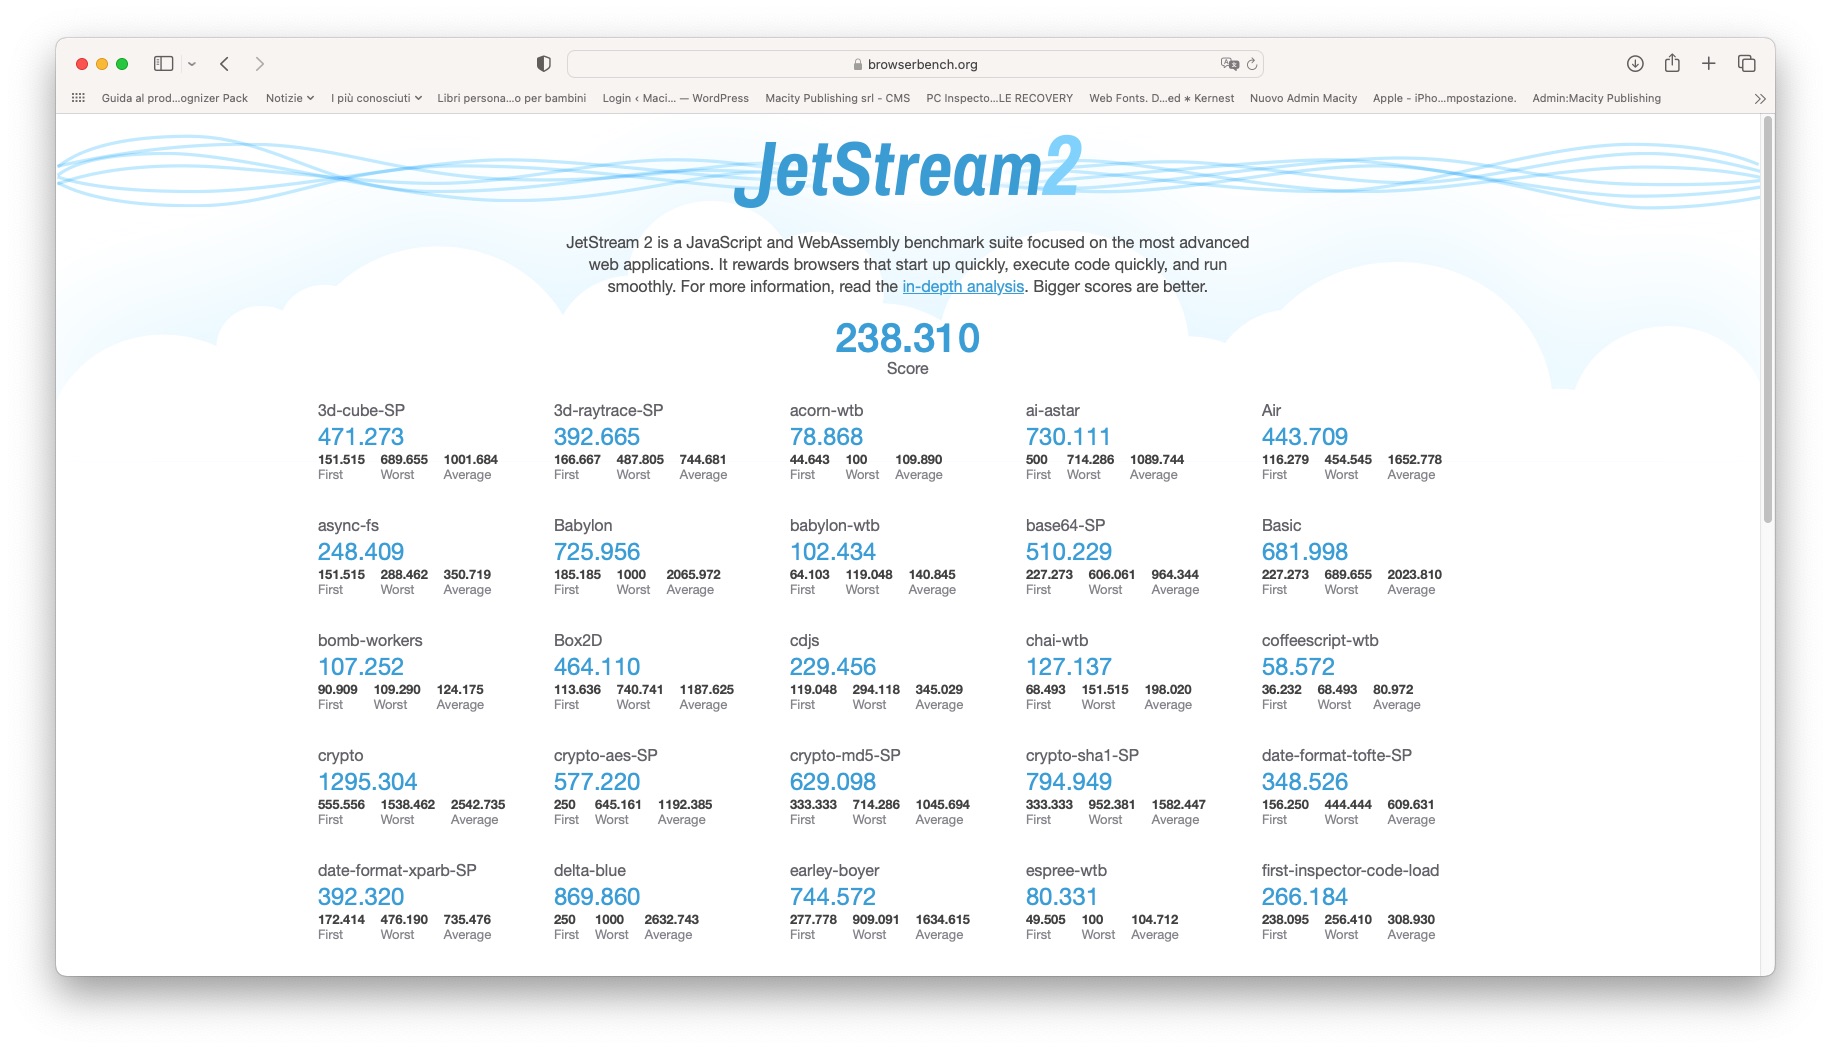
Task: Click the overall score 238.310
Action: [907, 338]
